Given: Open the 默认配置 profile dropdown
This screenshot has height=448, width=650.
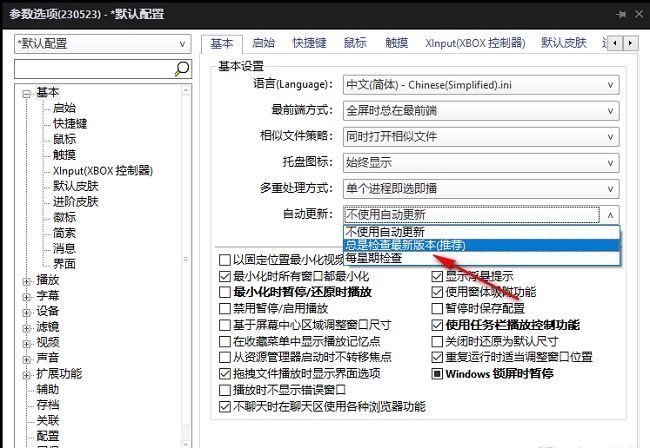Looking at the screenshot, I should (x=101, y=44).
